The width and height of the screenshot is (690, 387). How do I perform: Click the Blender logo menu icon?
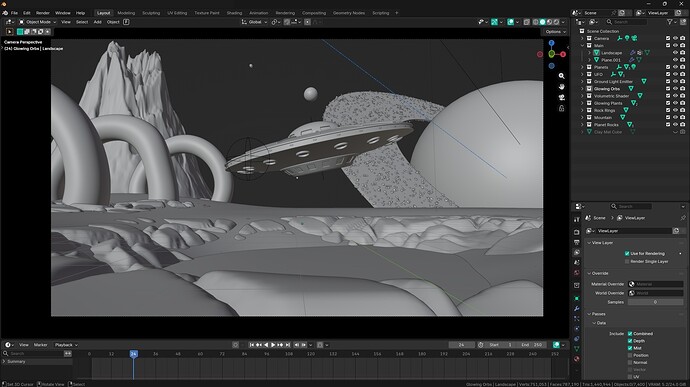4,13
